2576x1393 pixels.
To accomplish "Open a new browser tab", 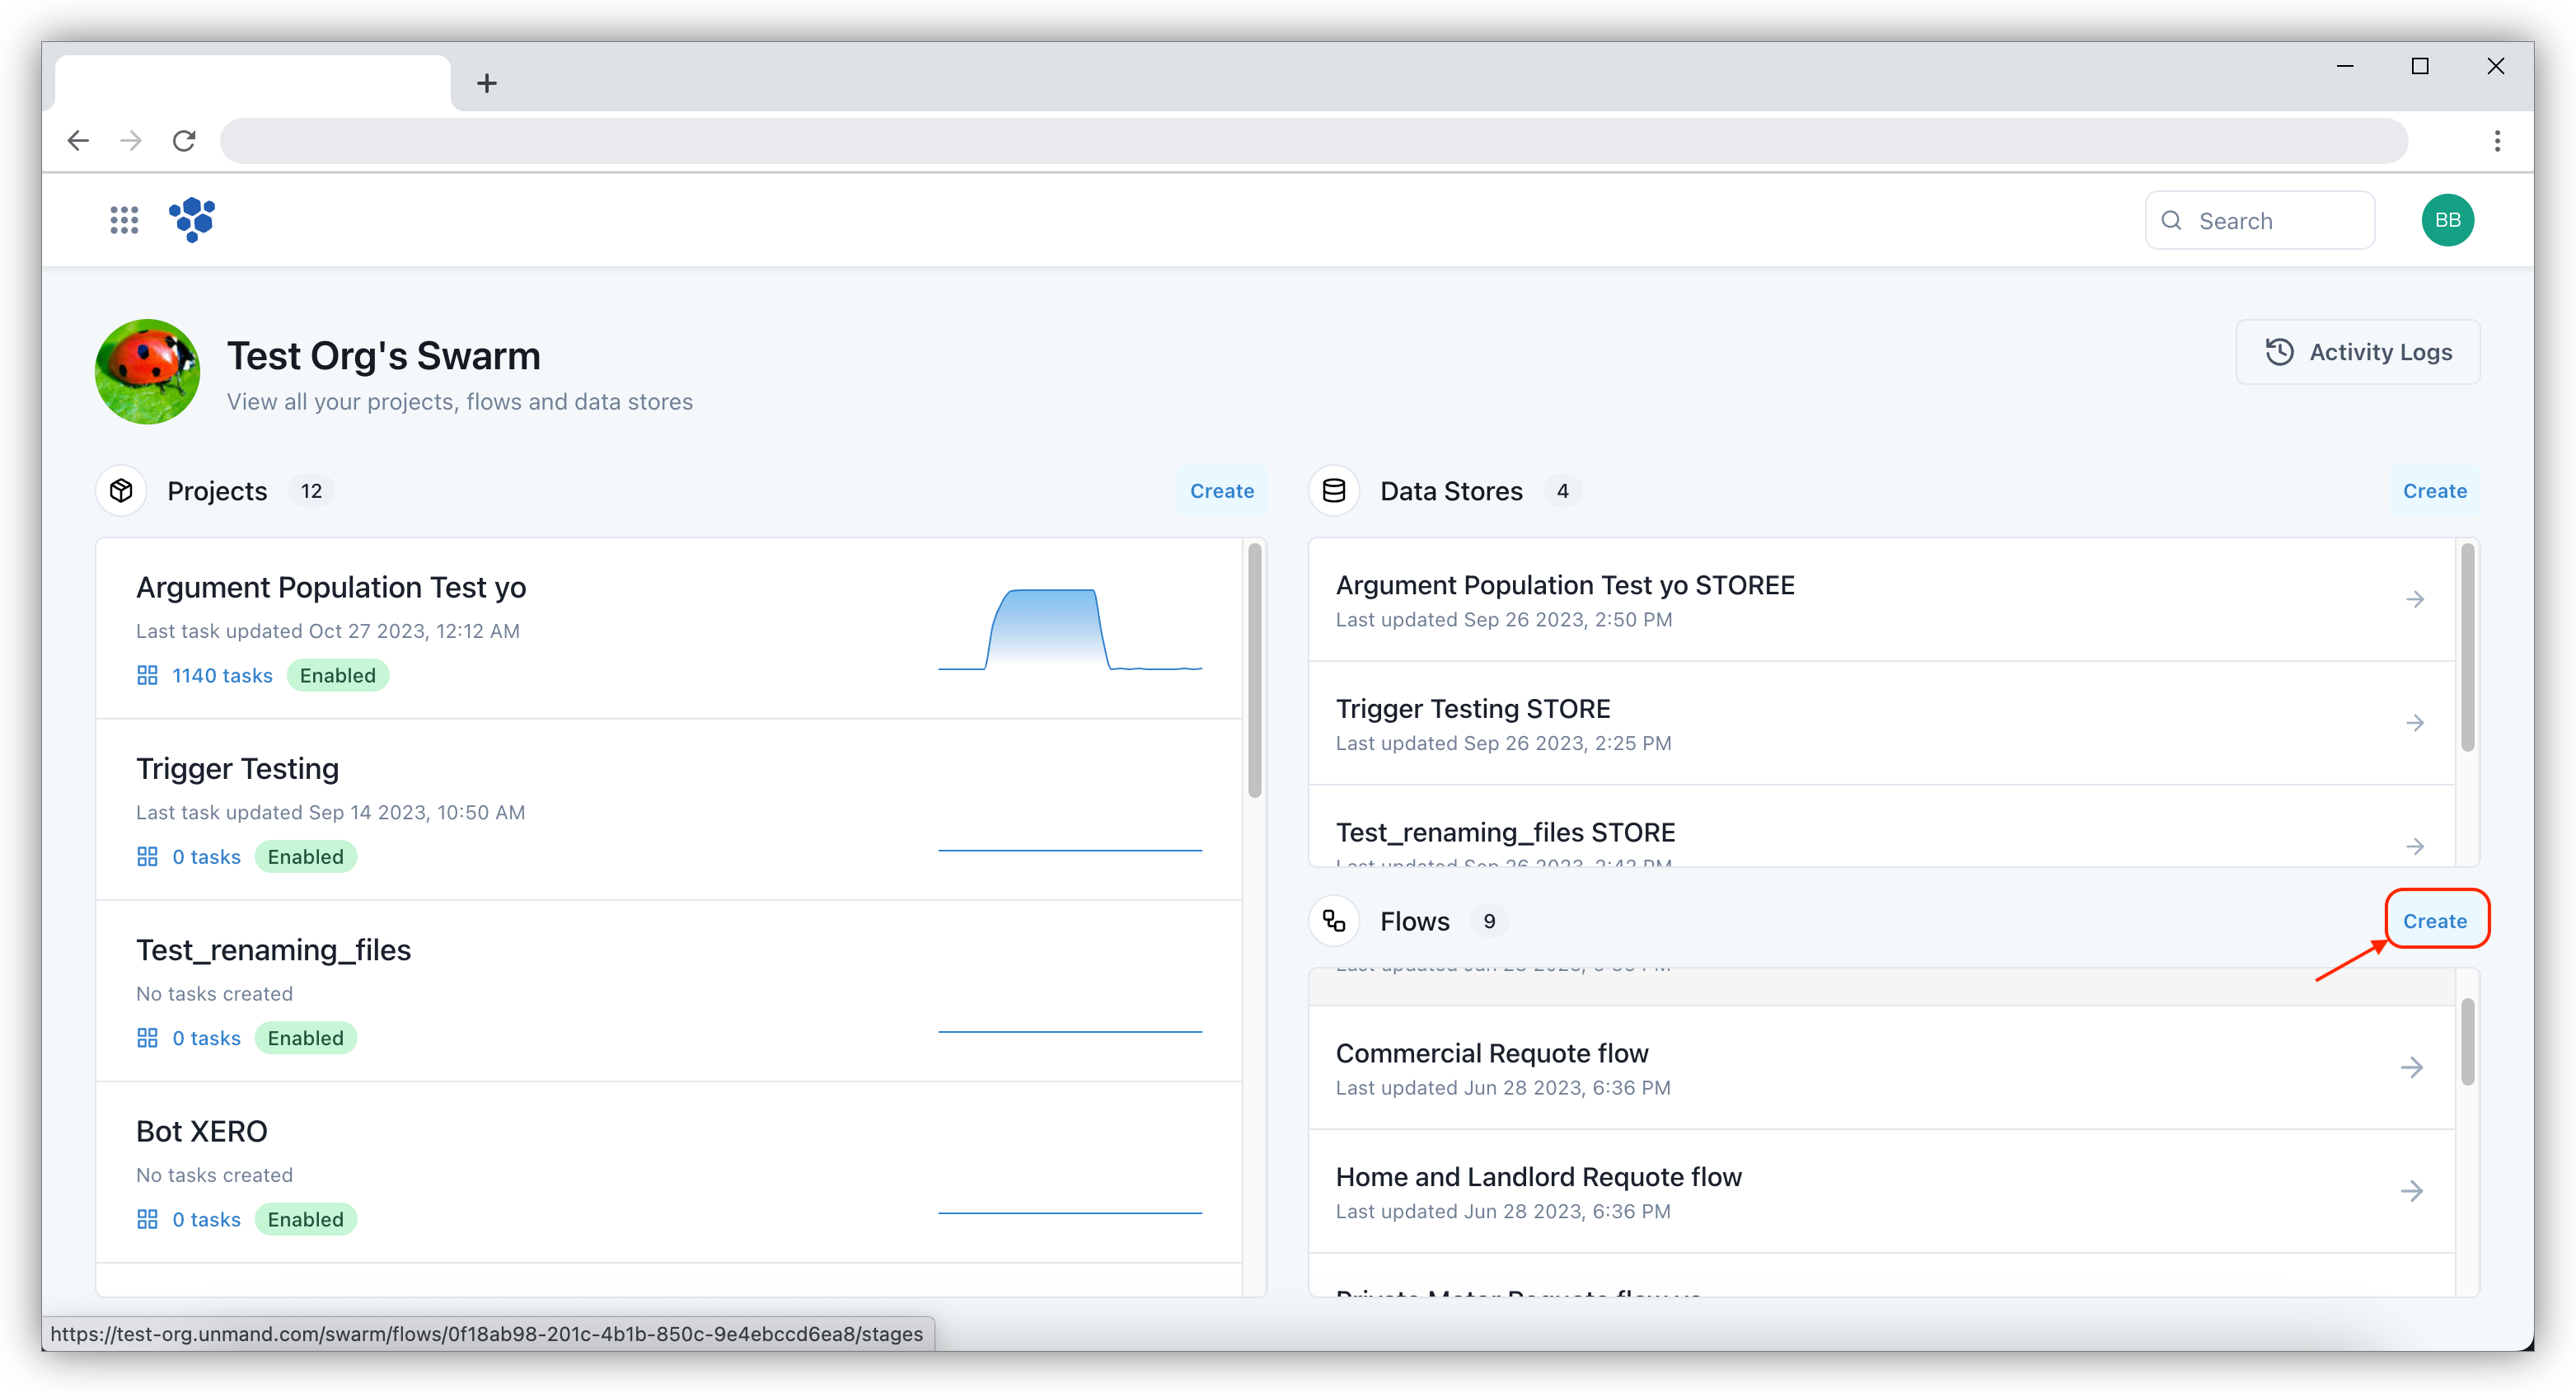I will click(487, 83).
